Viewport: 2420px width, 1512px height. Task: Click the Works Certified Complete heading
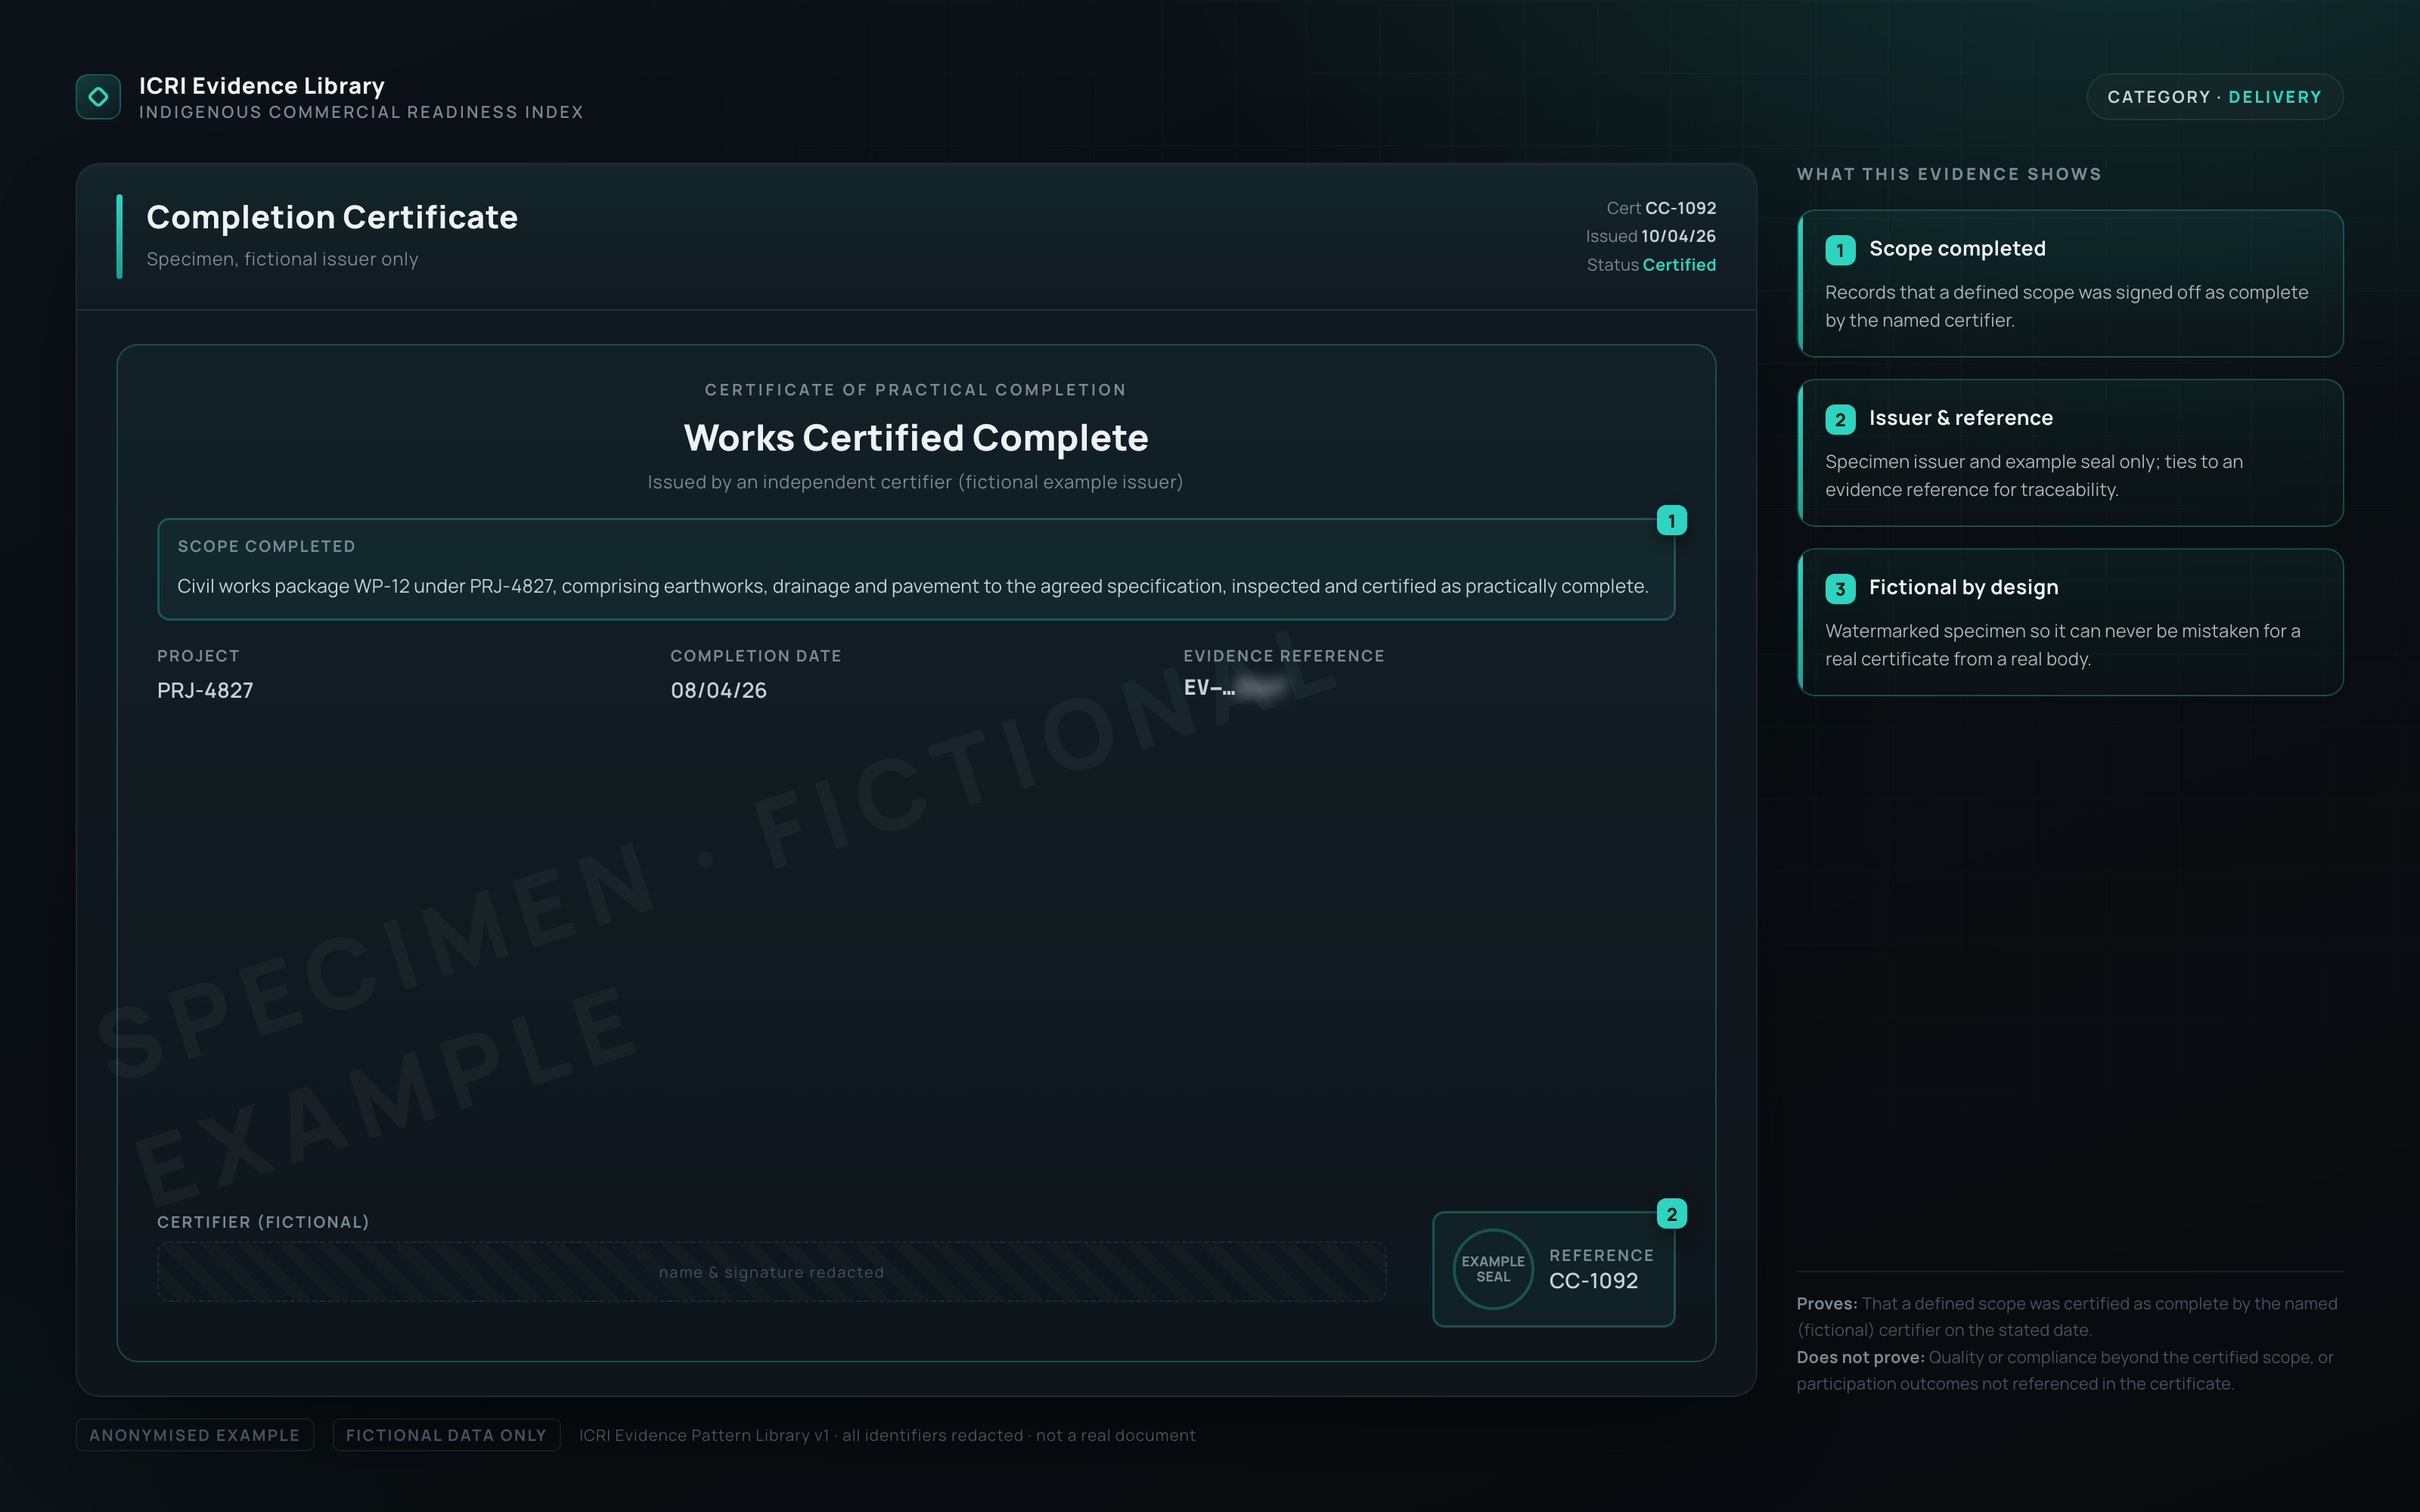(916, 438)
